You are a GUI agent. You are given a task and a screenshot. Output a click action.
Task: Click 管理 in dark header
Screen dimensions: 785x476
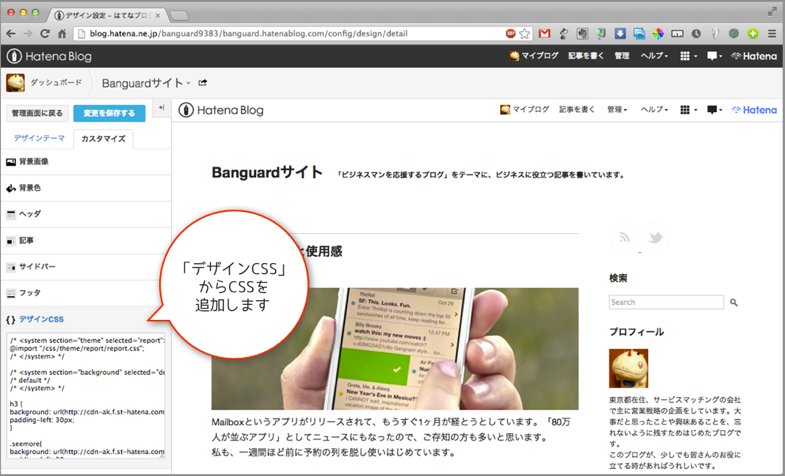pyautogui.click(x=622, y=56)
